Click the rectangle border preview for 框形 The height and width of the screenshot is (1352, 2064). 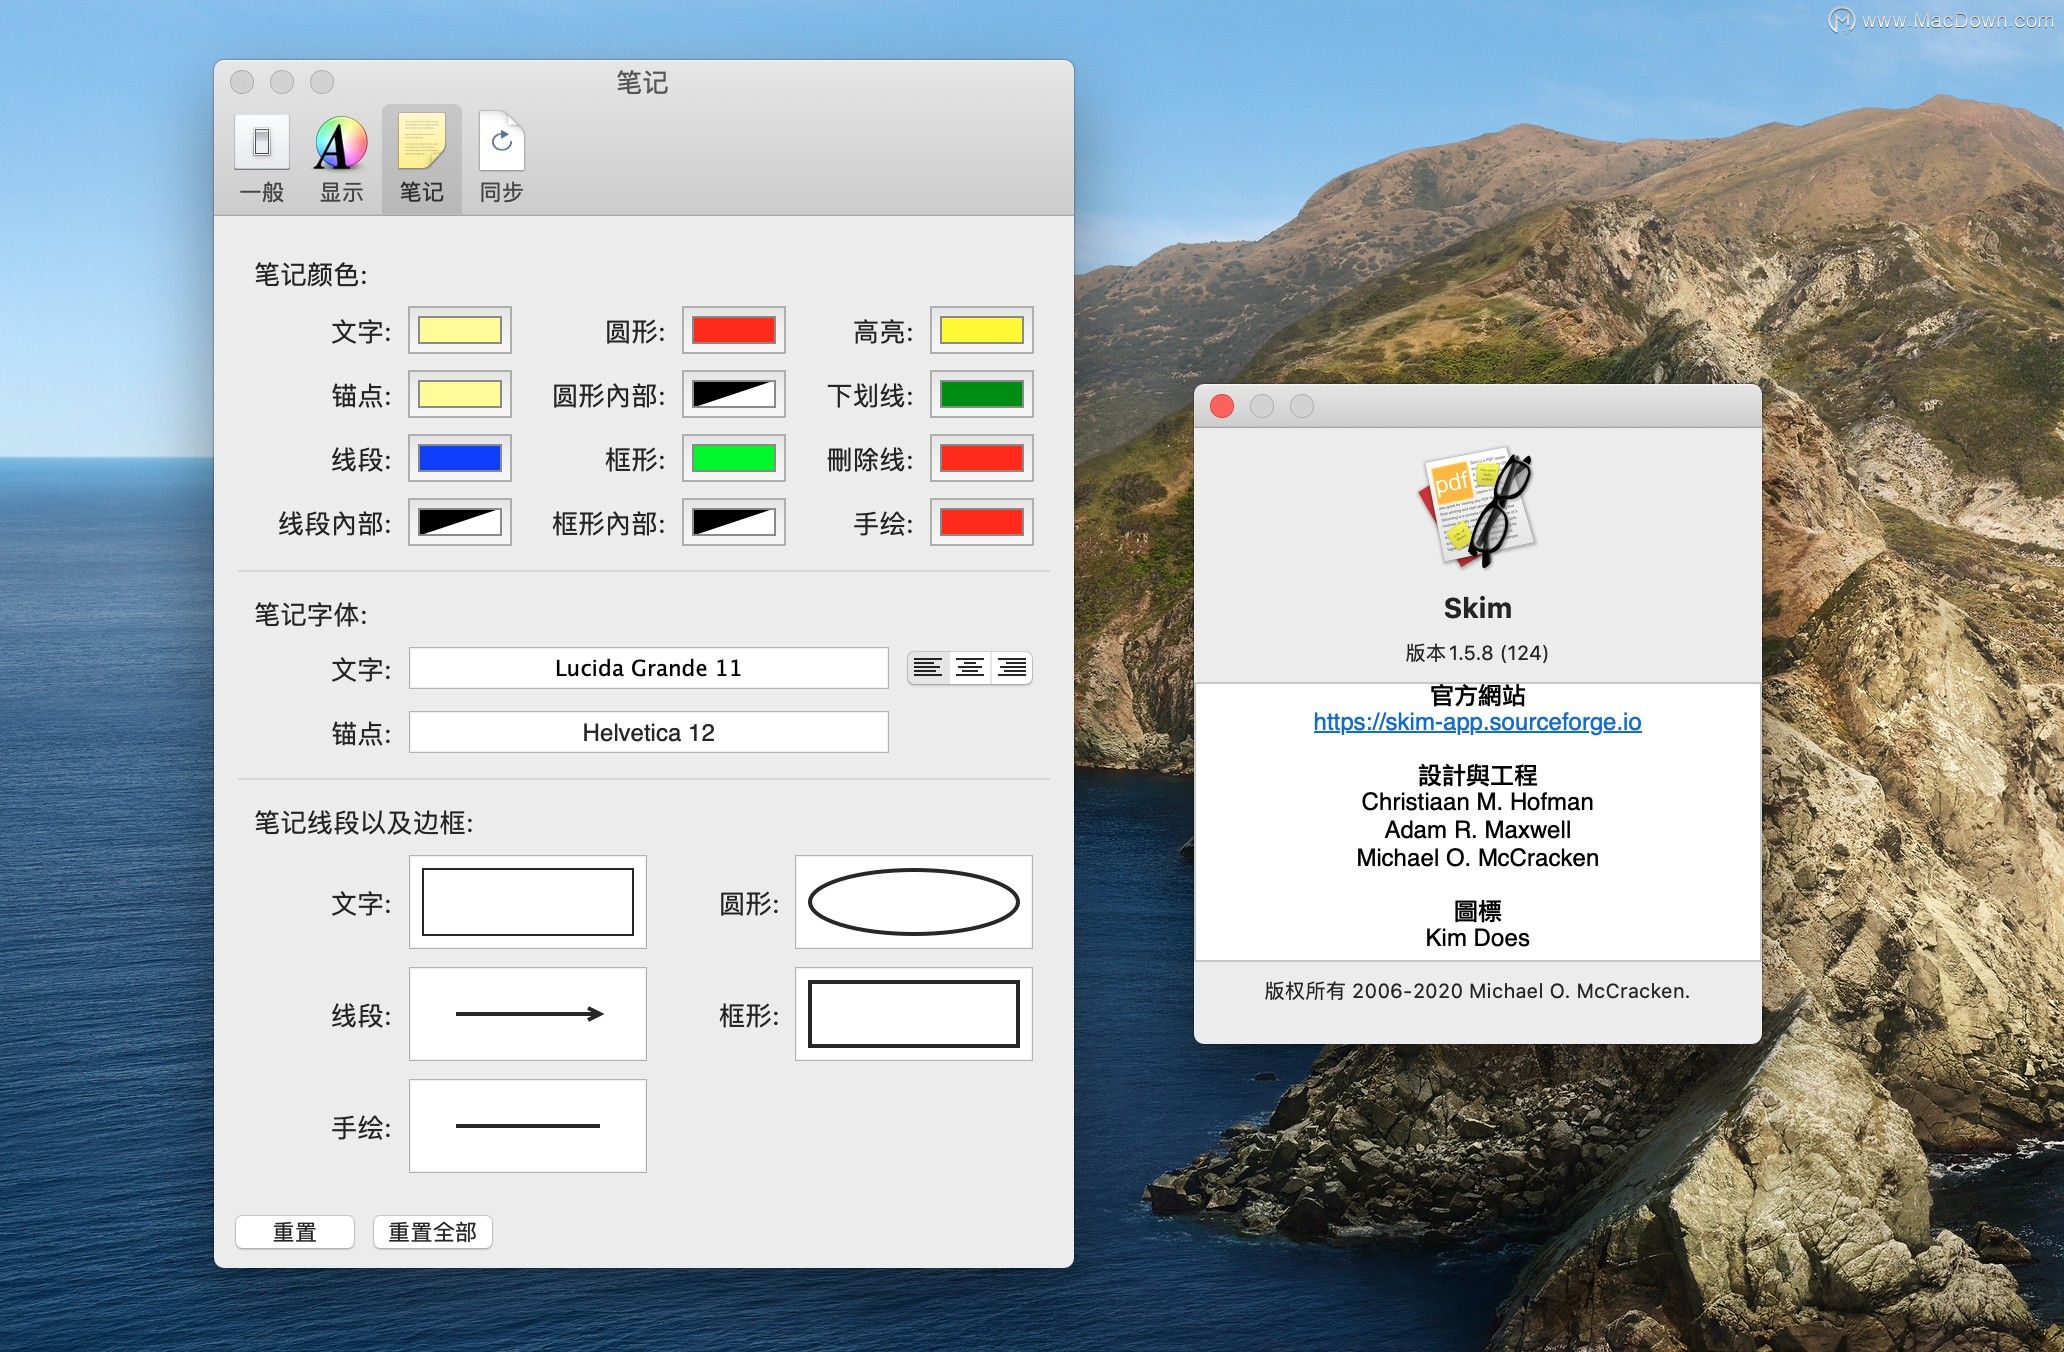(x=912, y=1013)
